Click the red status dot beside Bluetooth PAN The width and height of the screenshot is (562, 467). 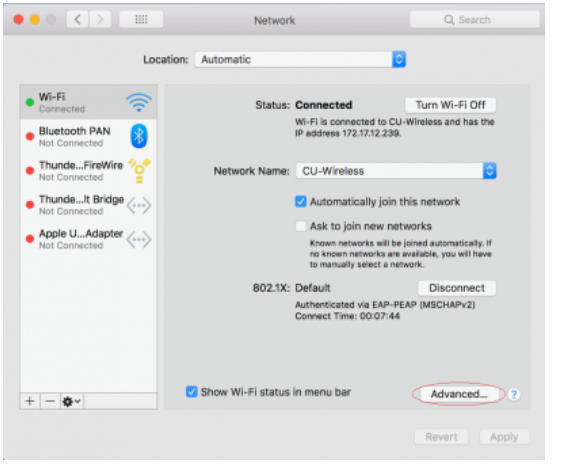click(x=30, y=137)
